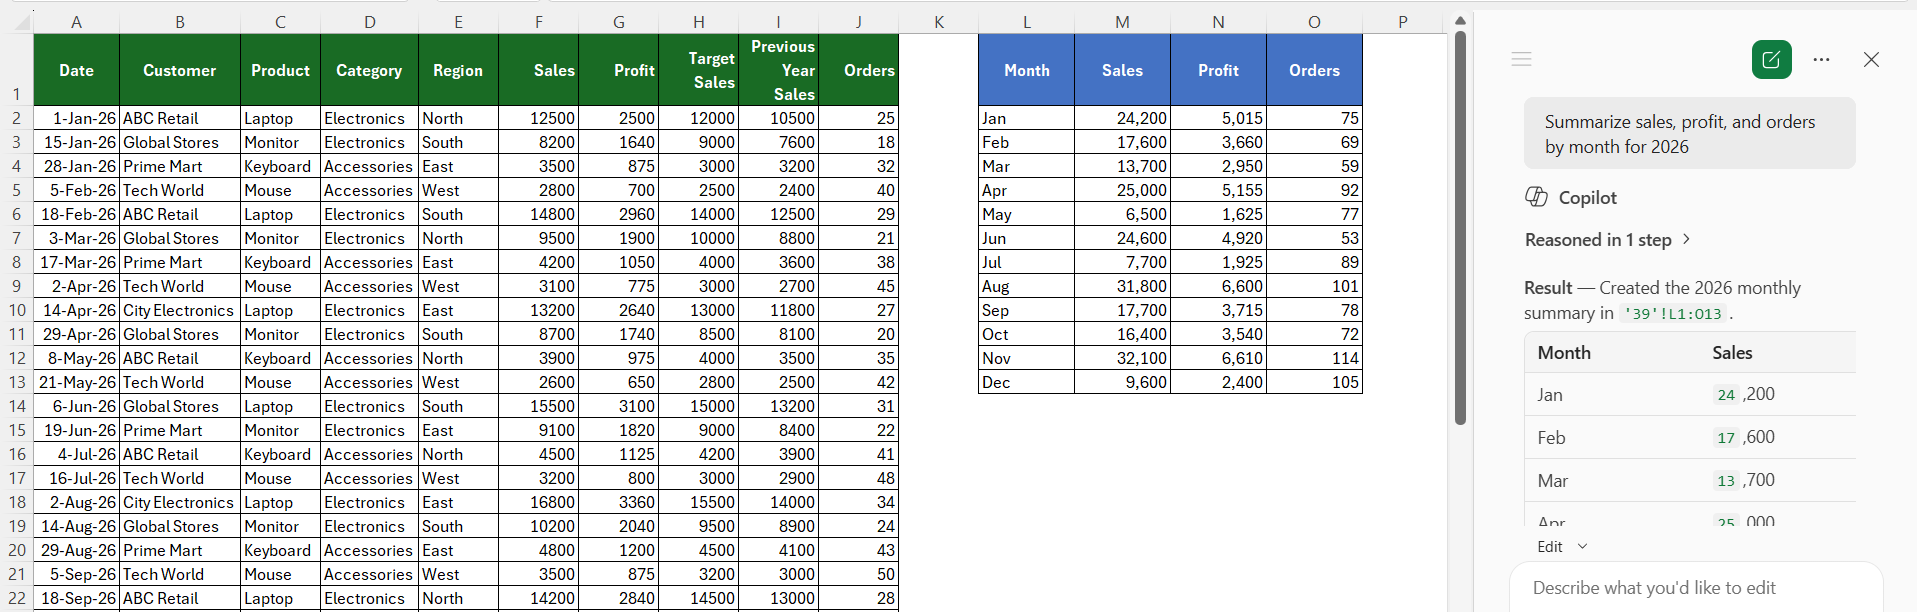The width and height of the screenshot is (1917, 612).
Task: Select 'Keyboard' product cell in row 4
Action: [280, 166]
